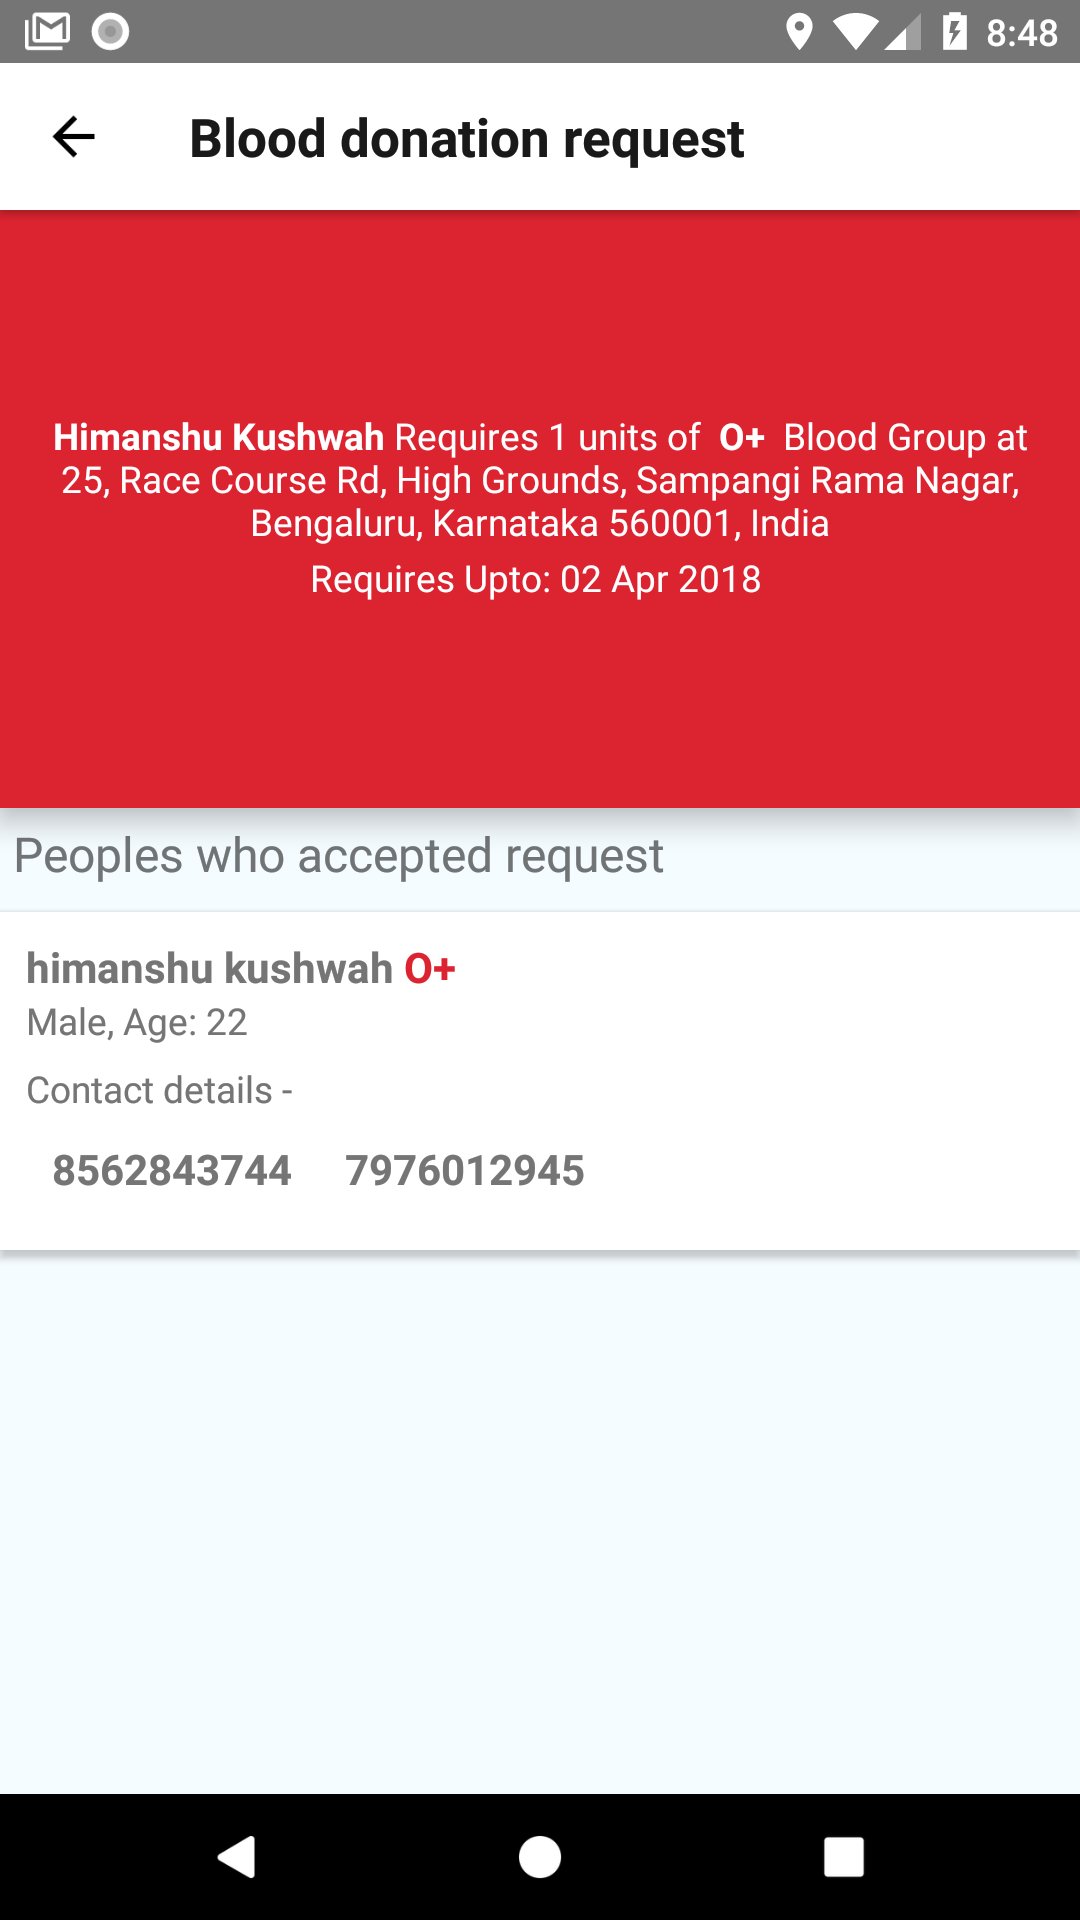Tap Android home circle button
The width and height of the screenshot is (1080, 1920).
click(540, 1857)
